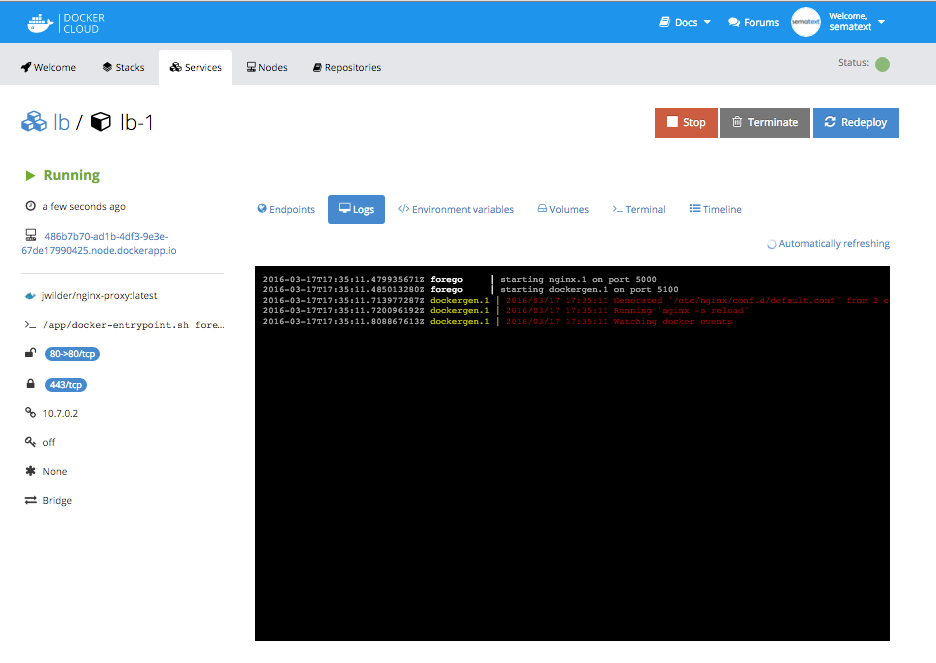Viewport: 936px width, 663px height.
Task: Click the Docs book icon
Action: pos(664,22)
